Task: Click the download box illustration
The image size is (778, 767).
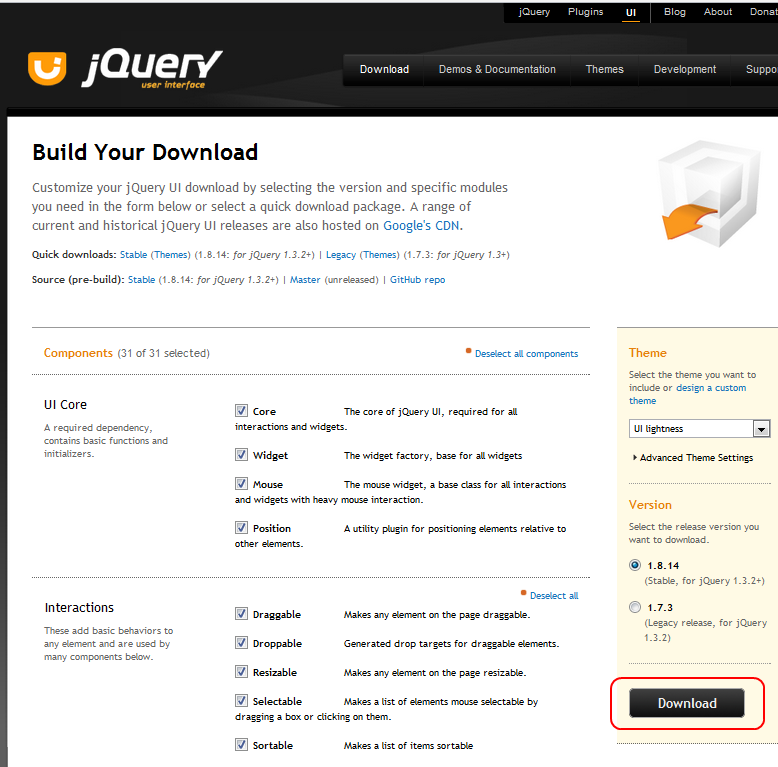Action: 708,194
